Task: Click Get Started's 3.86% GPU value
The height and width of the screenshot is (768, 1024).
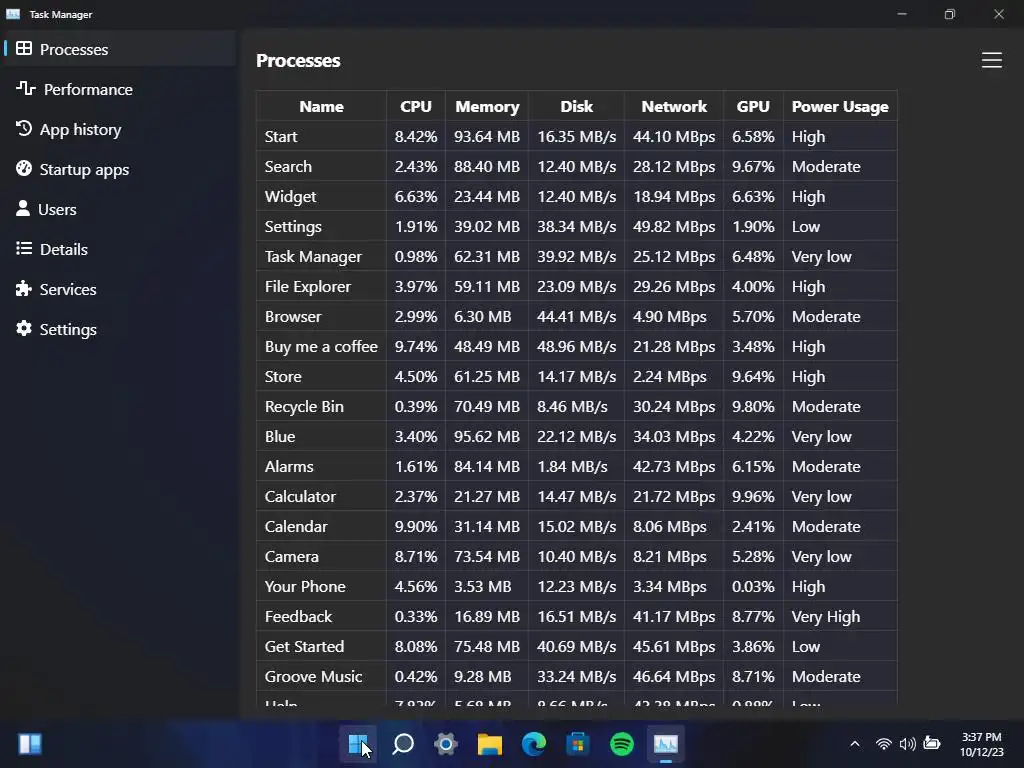Action: pyautogui.click(x=753, y=647)
